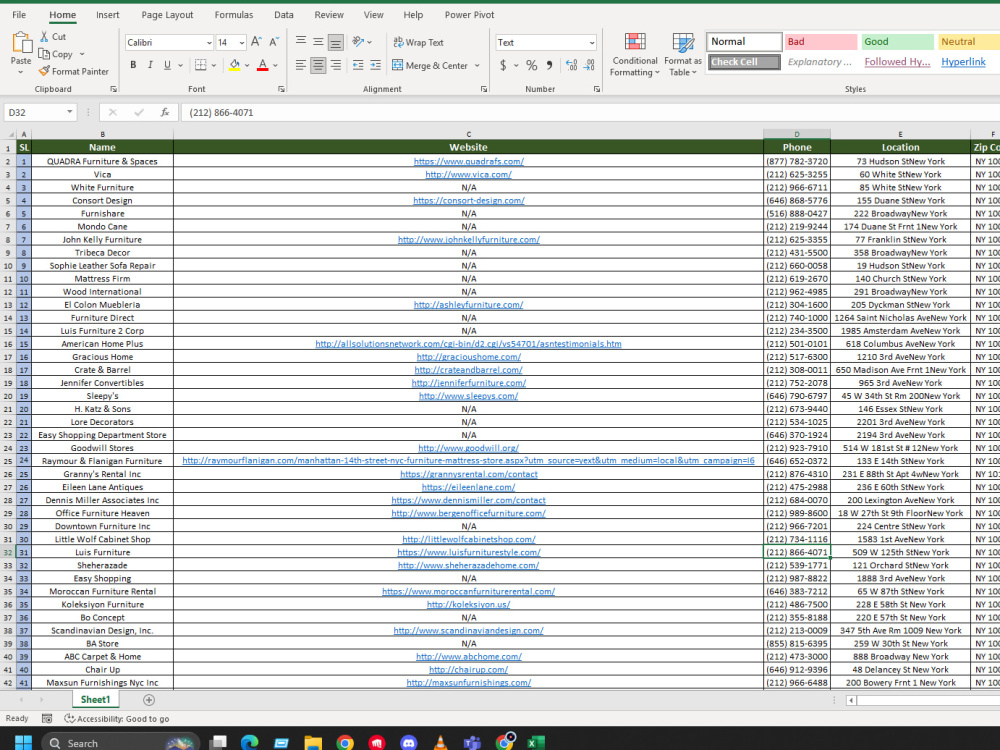
Task: Toggle Merge & Center for cells
Action: coord(430,65)
